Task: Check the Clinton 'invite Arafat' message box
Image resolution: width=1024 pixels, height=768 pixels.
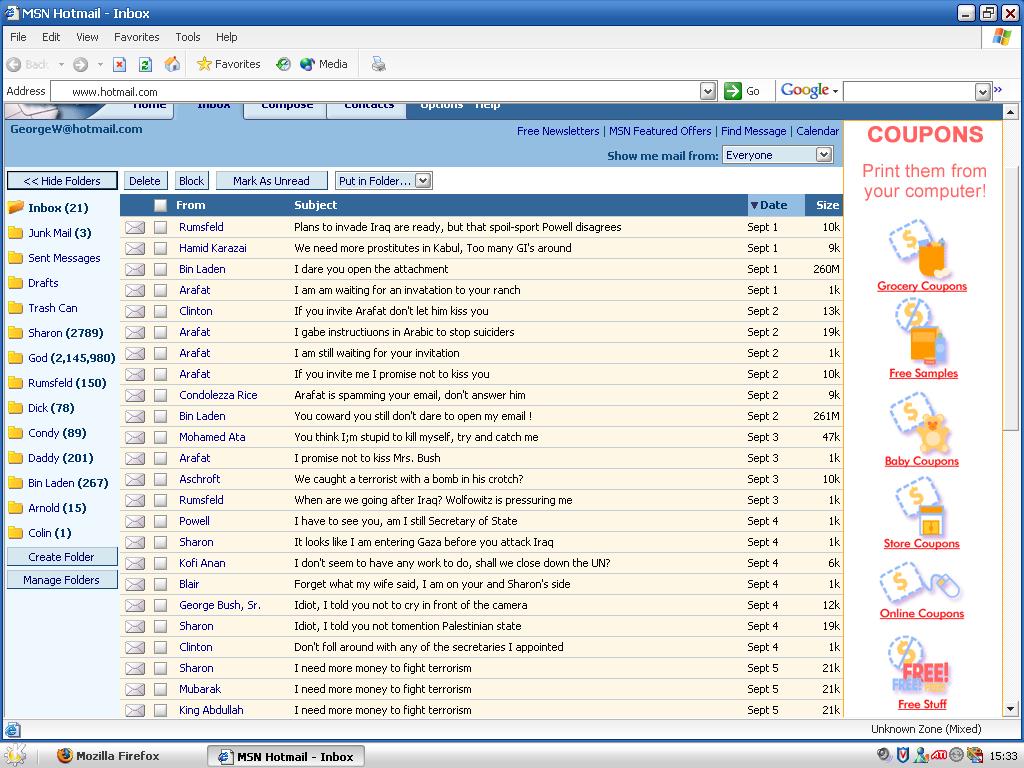Action: [x=160, y=312]
